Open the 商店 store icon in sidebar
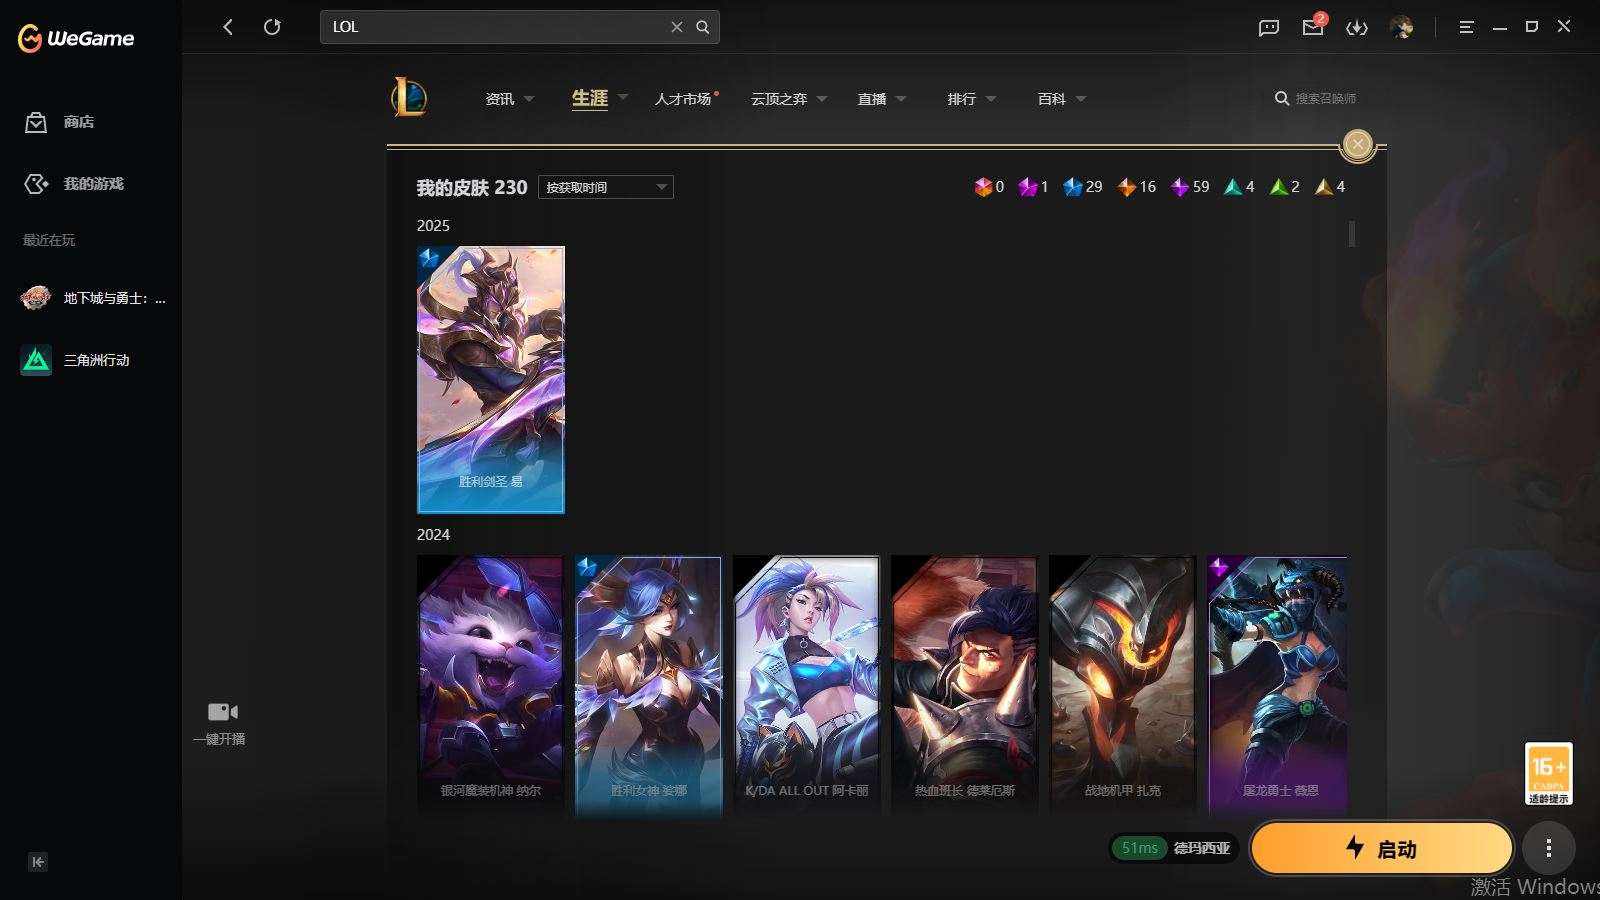Screen dimensions: 1600x900 click(x=36, y=122)
